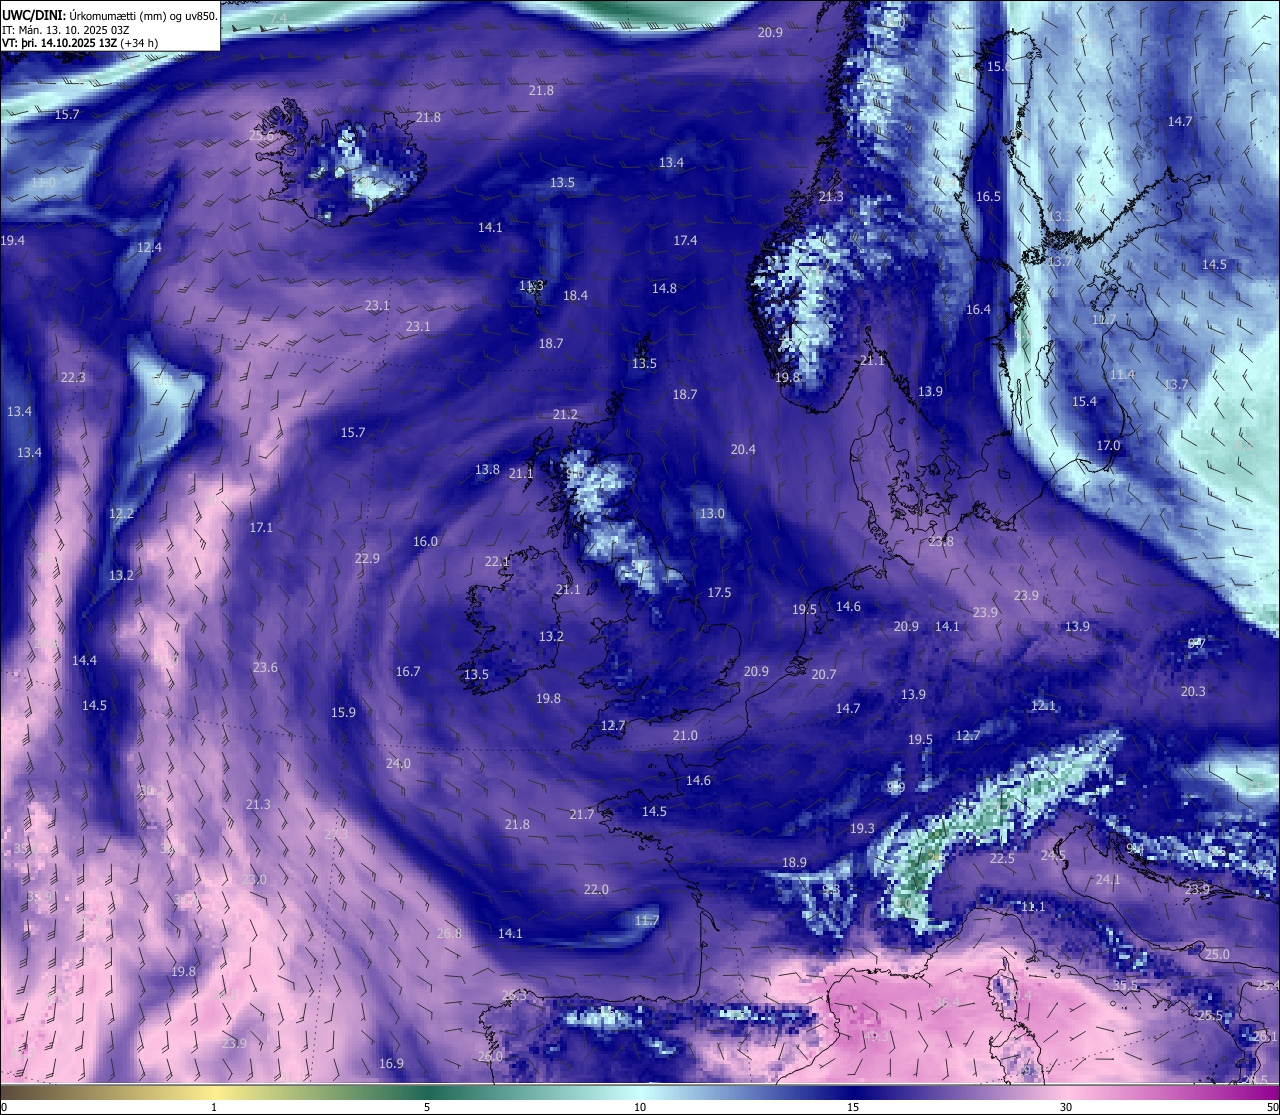
Task: Click the 21.2 value label
Action: click(565, 415)
